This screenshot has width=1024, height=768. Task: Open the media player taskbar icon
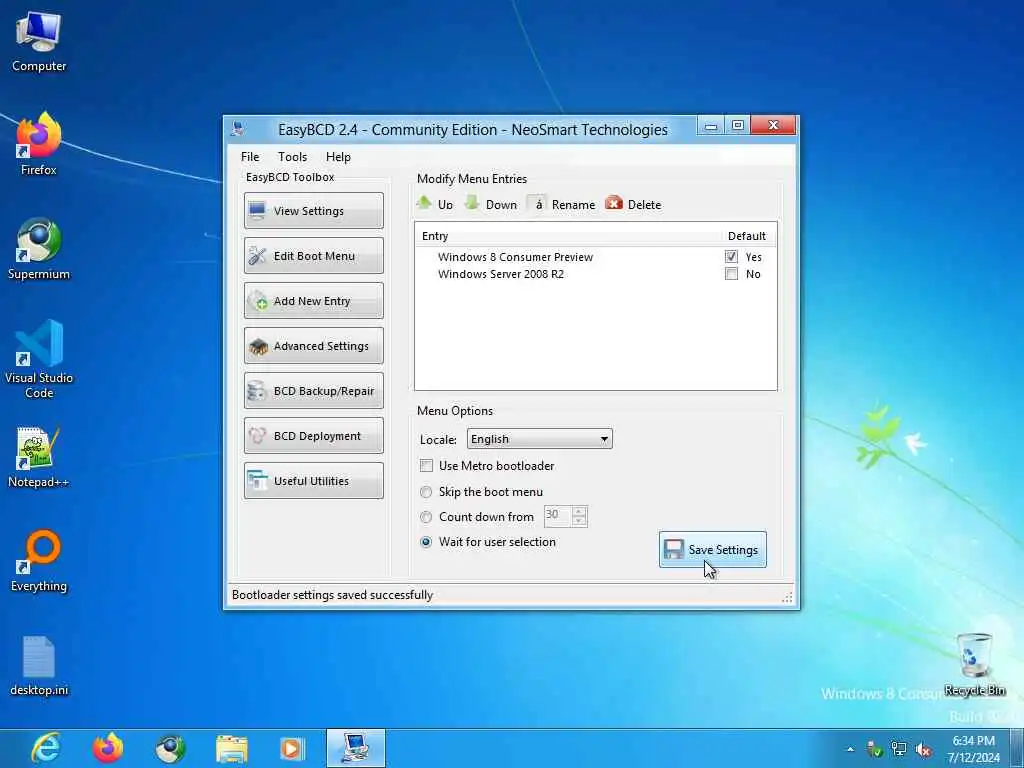click(293, 748)
